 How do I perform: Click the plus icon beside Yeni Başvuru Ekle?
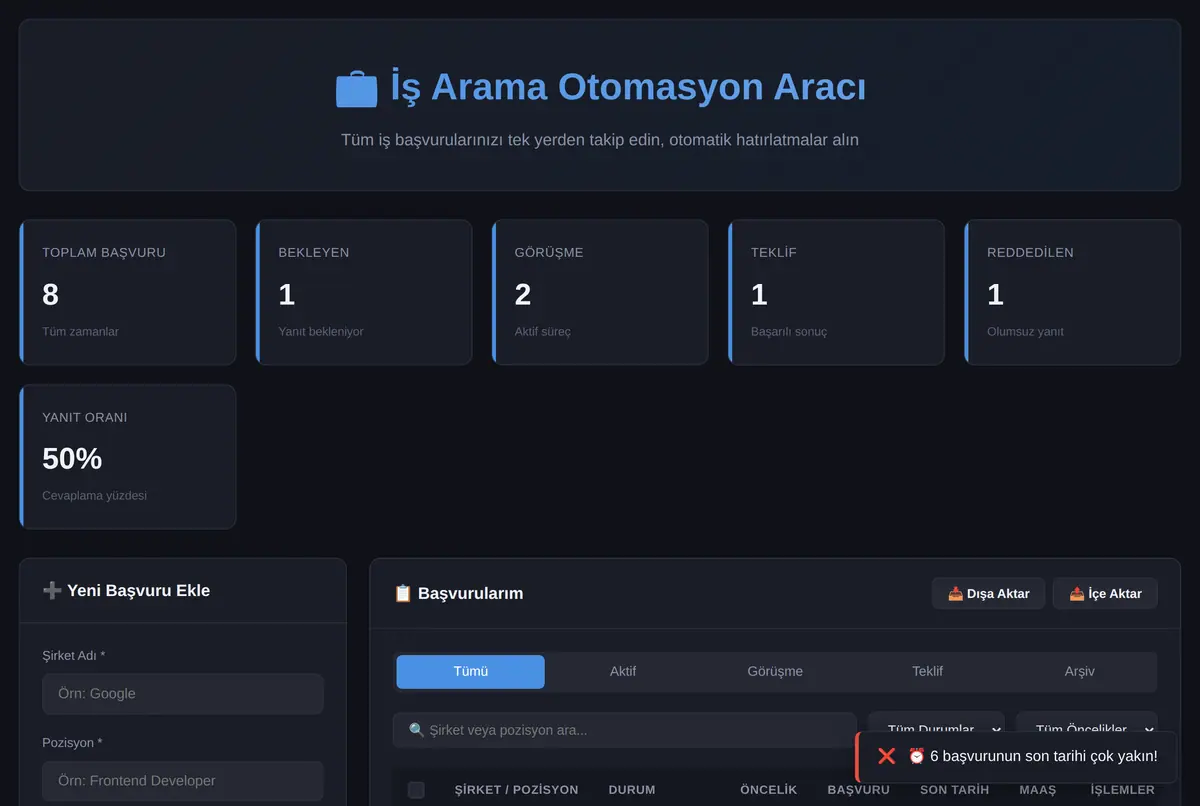52,590
